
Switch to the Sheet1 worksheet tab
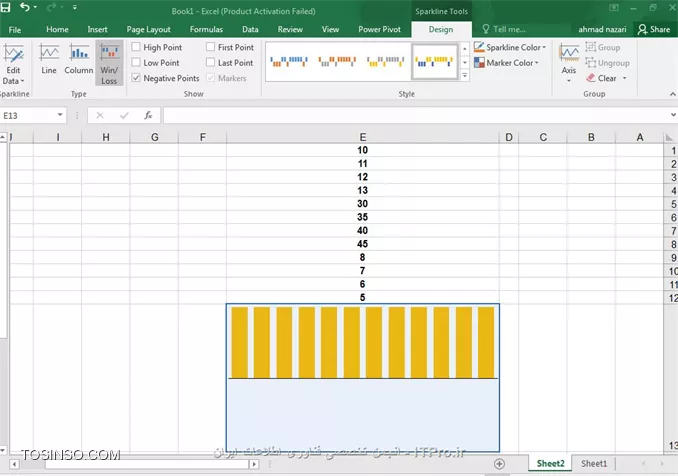[x=594, y=464]
